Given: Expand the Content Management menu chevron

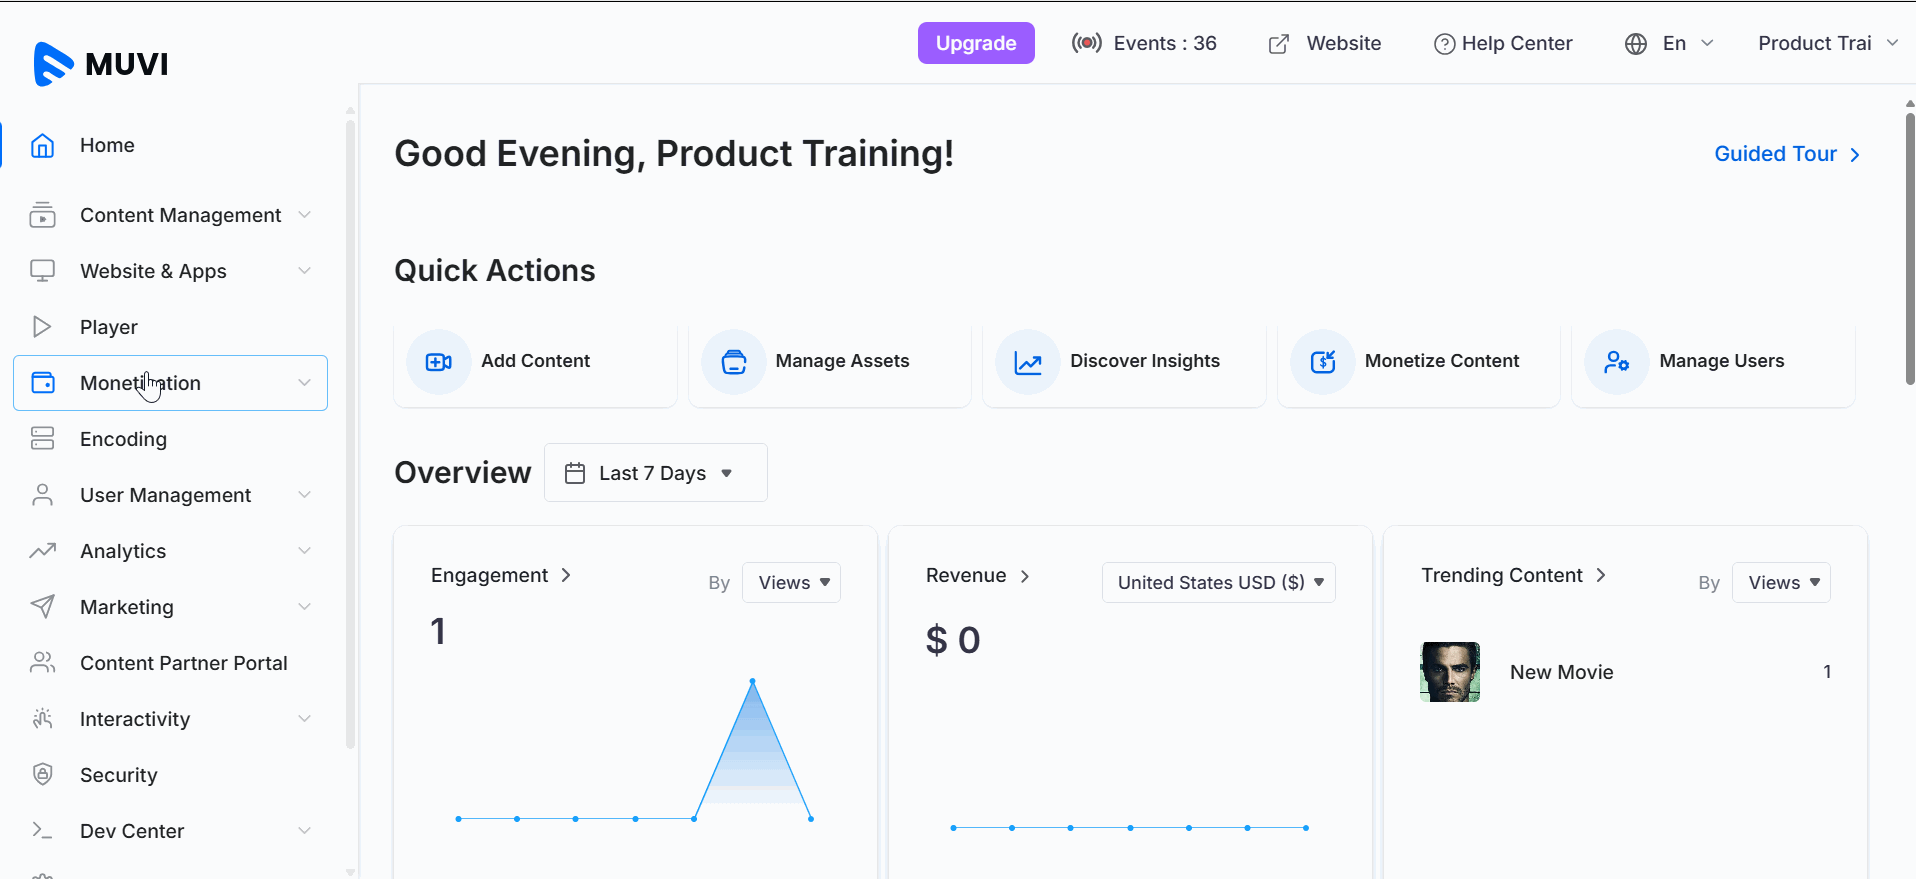Looking at the screenshot, I should click(x=304, y=215).
